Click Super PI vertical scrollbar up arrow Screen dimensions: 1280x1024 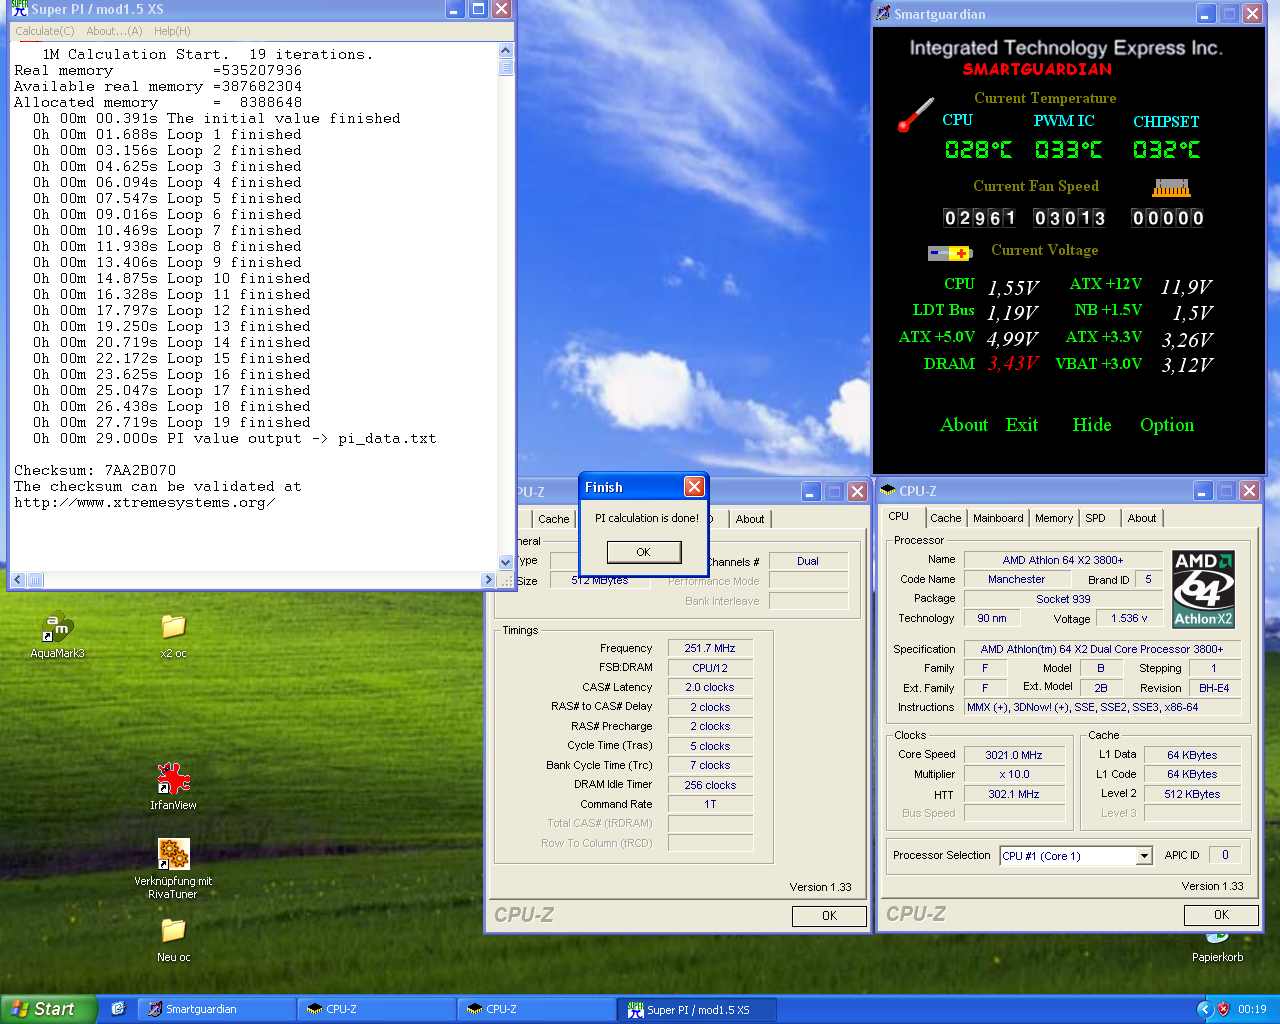pyautogui.click(x=506, y=51)
